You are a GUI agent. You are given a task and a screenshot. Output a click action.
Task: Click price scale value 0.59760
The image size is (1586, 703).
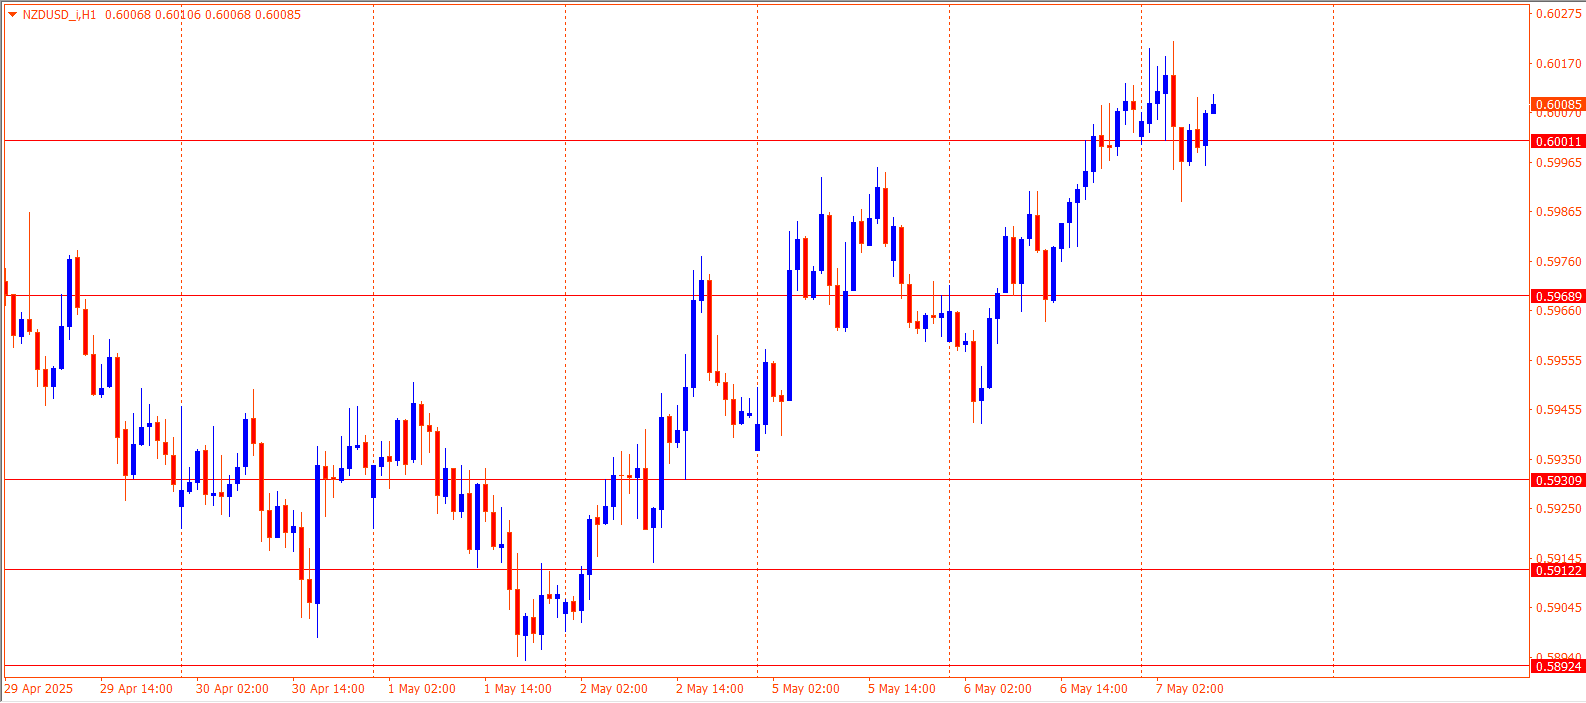(x=1559, y=262)
